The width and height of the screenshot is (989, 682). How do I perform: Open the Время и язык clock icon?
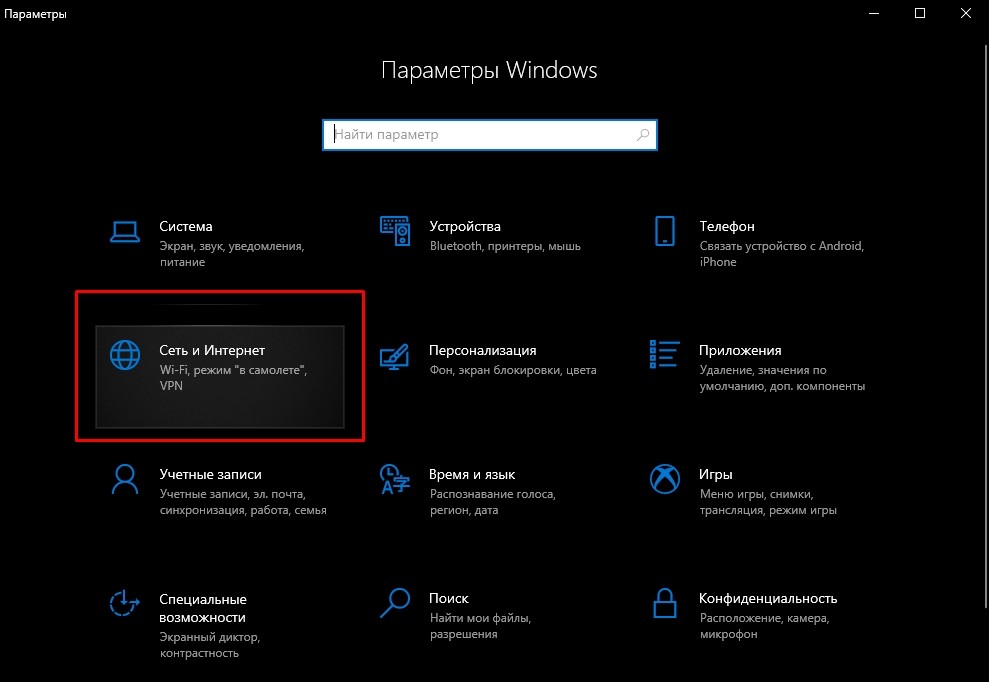click(x=395, y=479)
